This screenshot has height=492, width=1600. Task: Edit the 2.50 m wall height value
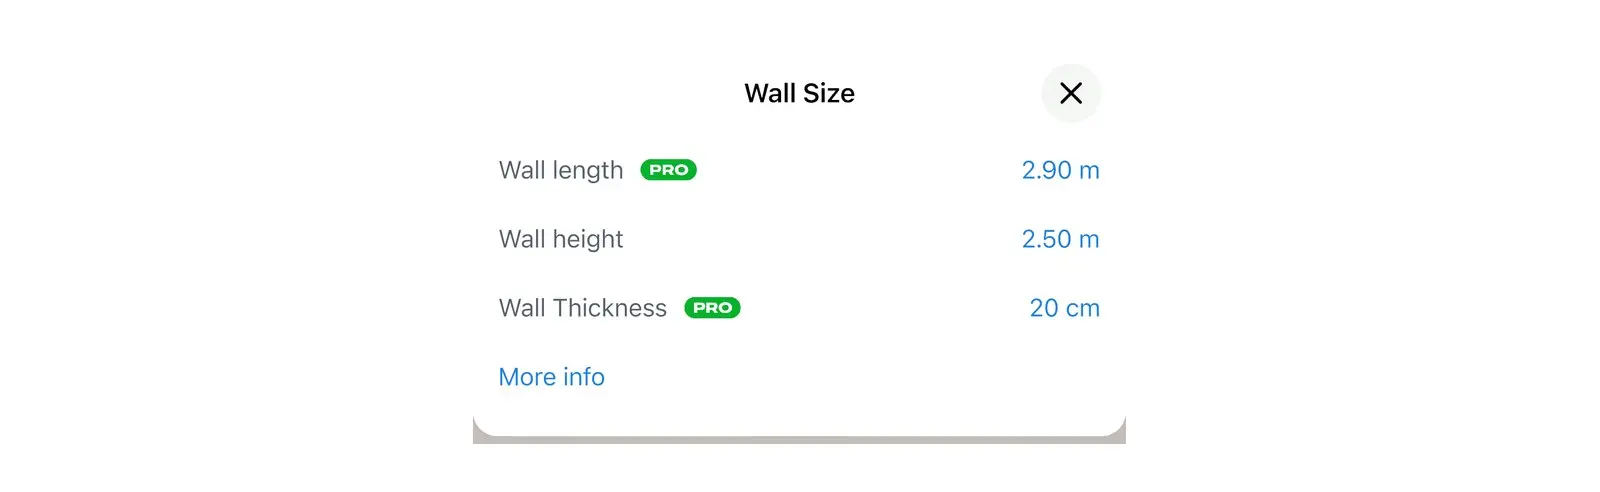point(1060,239)
